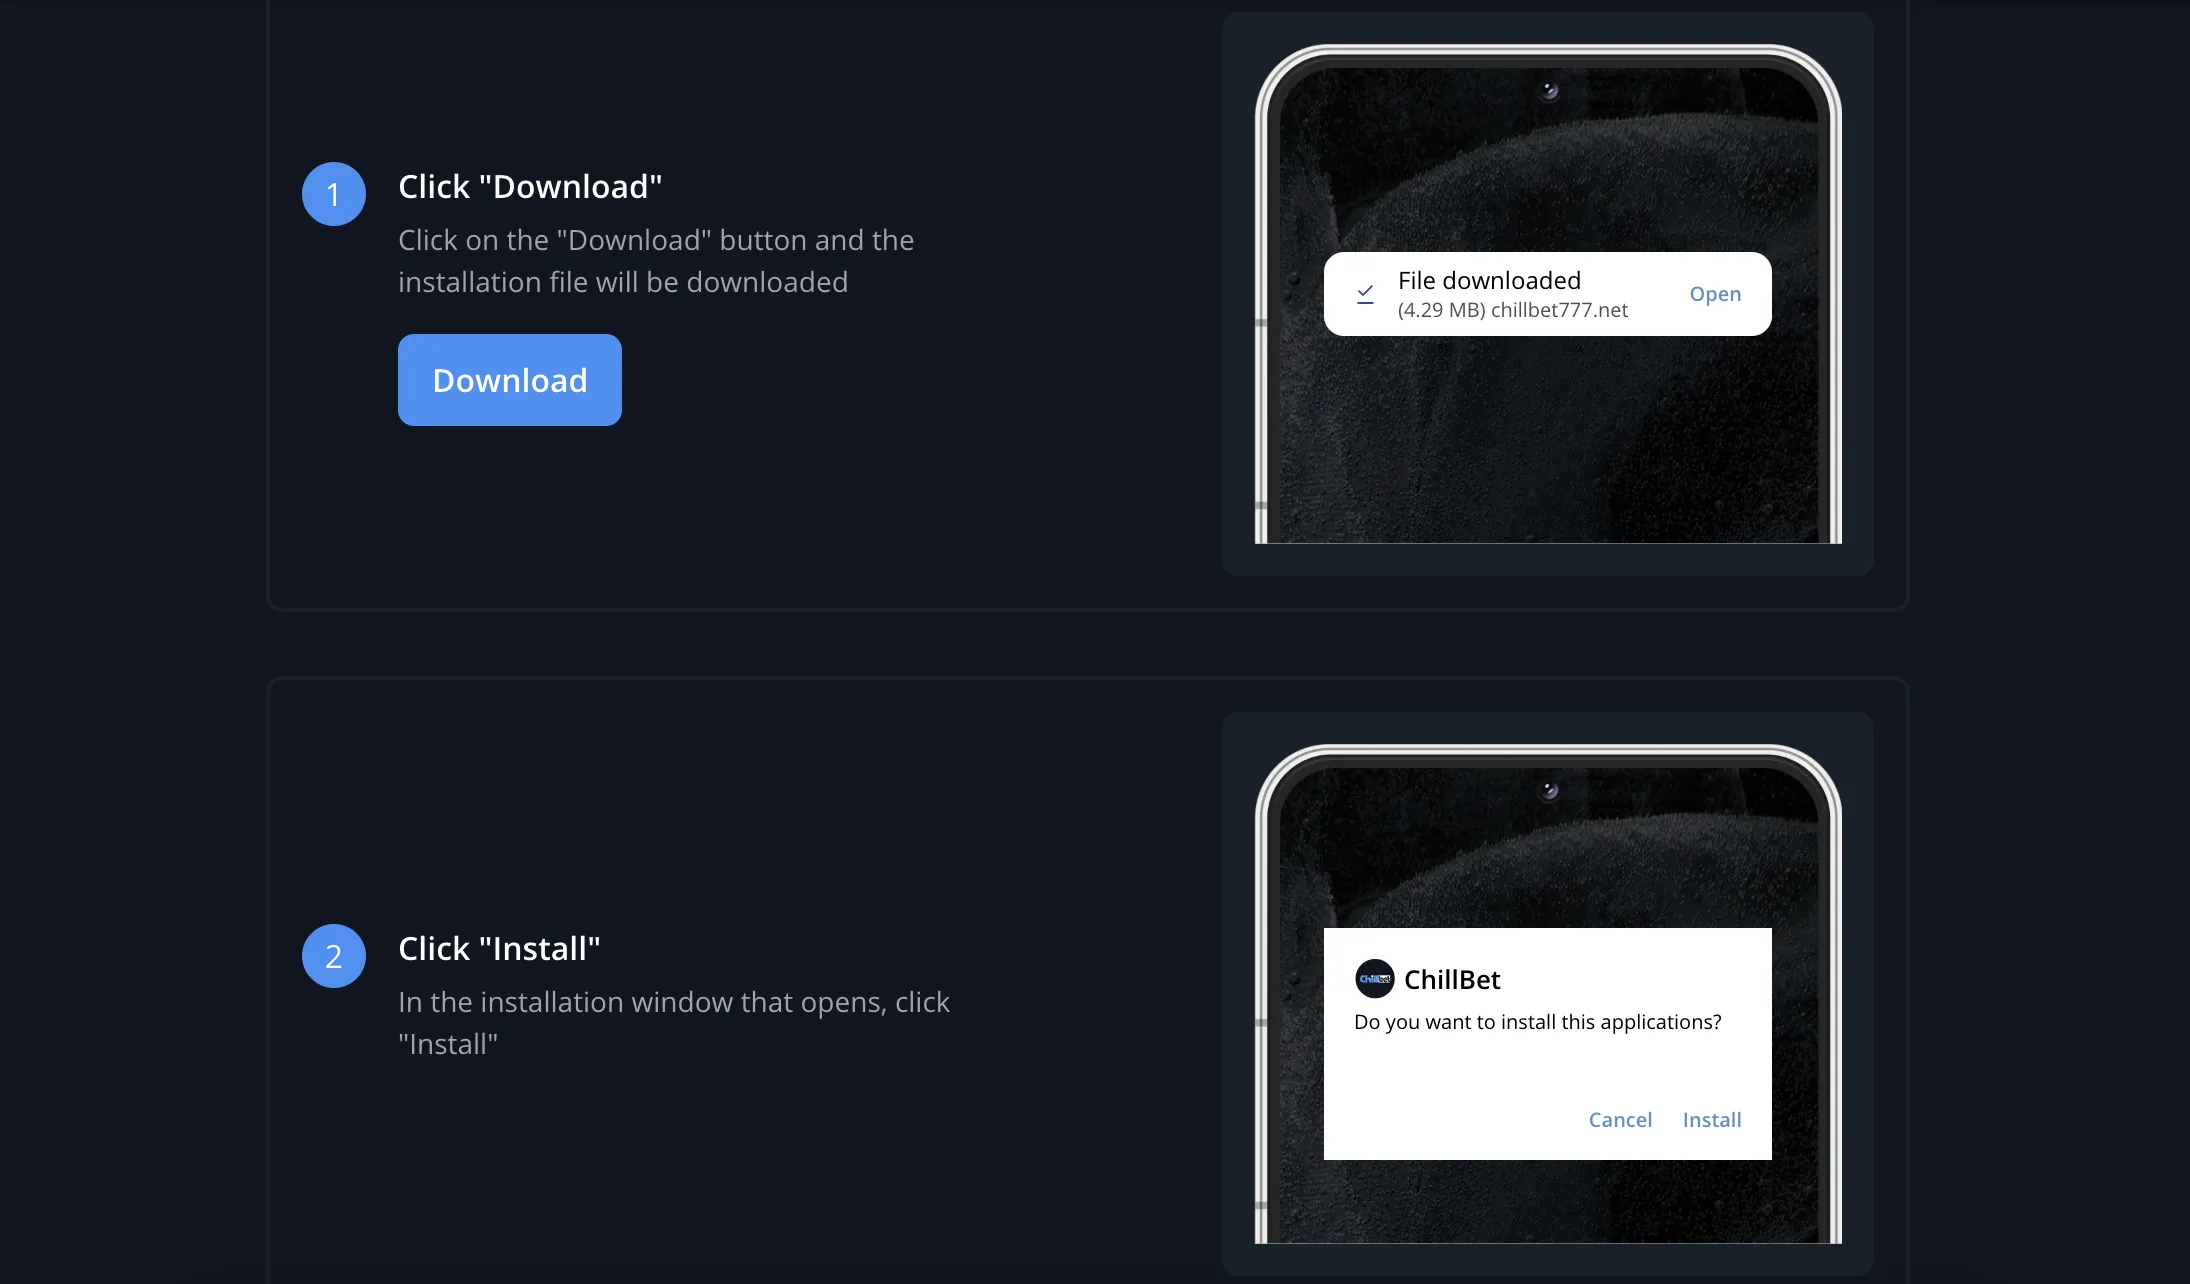Click the '(4.29 MB) chillbet777.net' file text
Screen dimensions: 2190x1284
1512,310
